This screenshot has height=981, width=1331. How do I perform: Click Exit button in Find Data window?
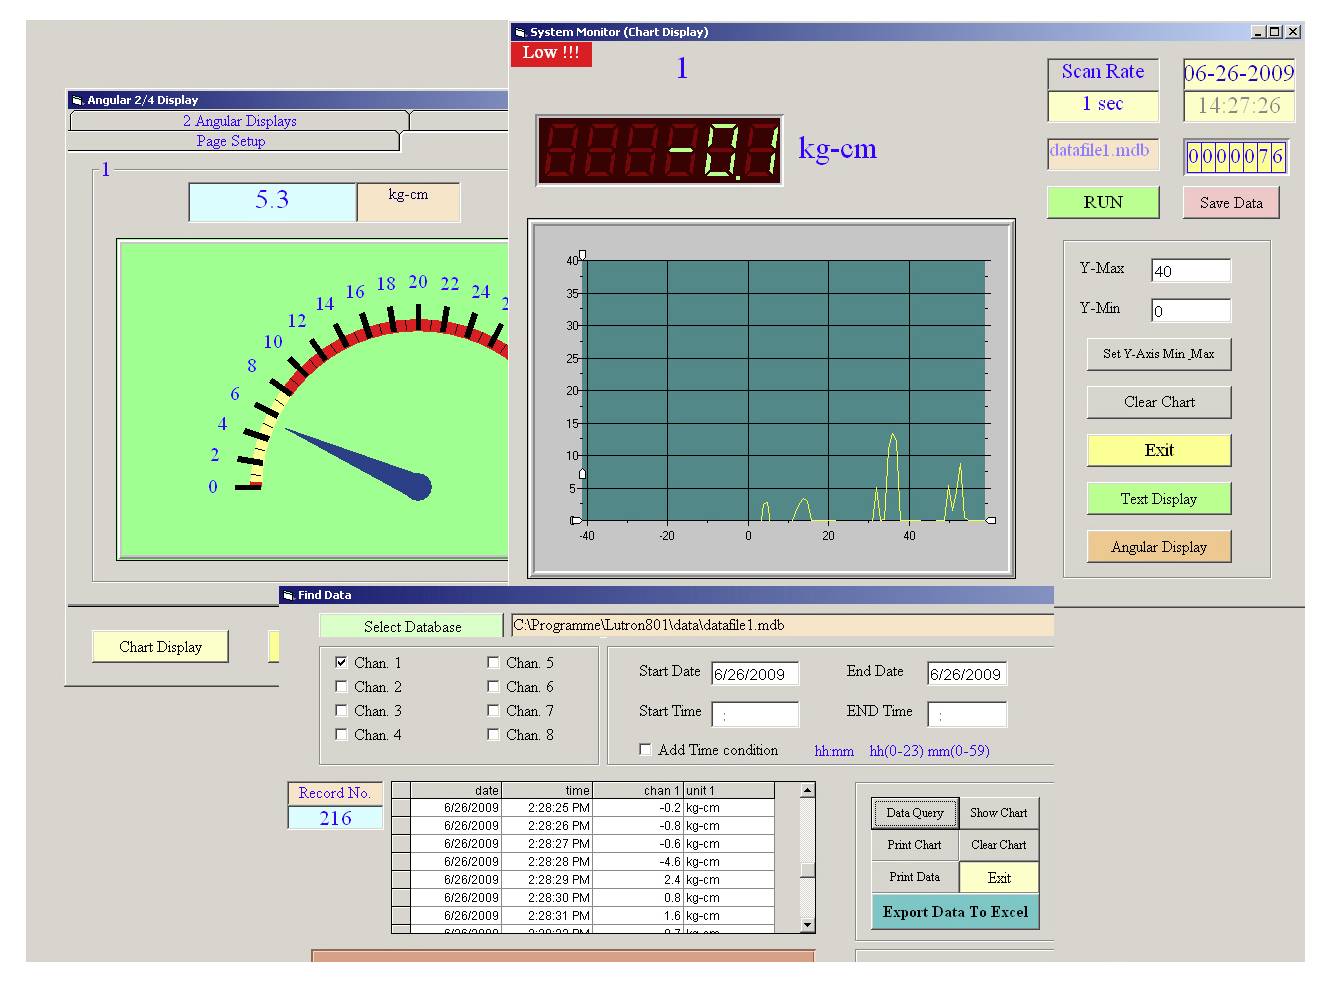999,878
